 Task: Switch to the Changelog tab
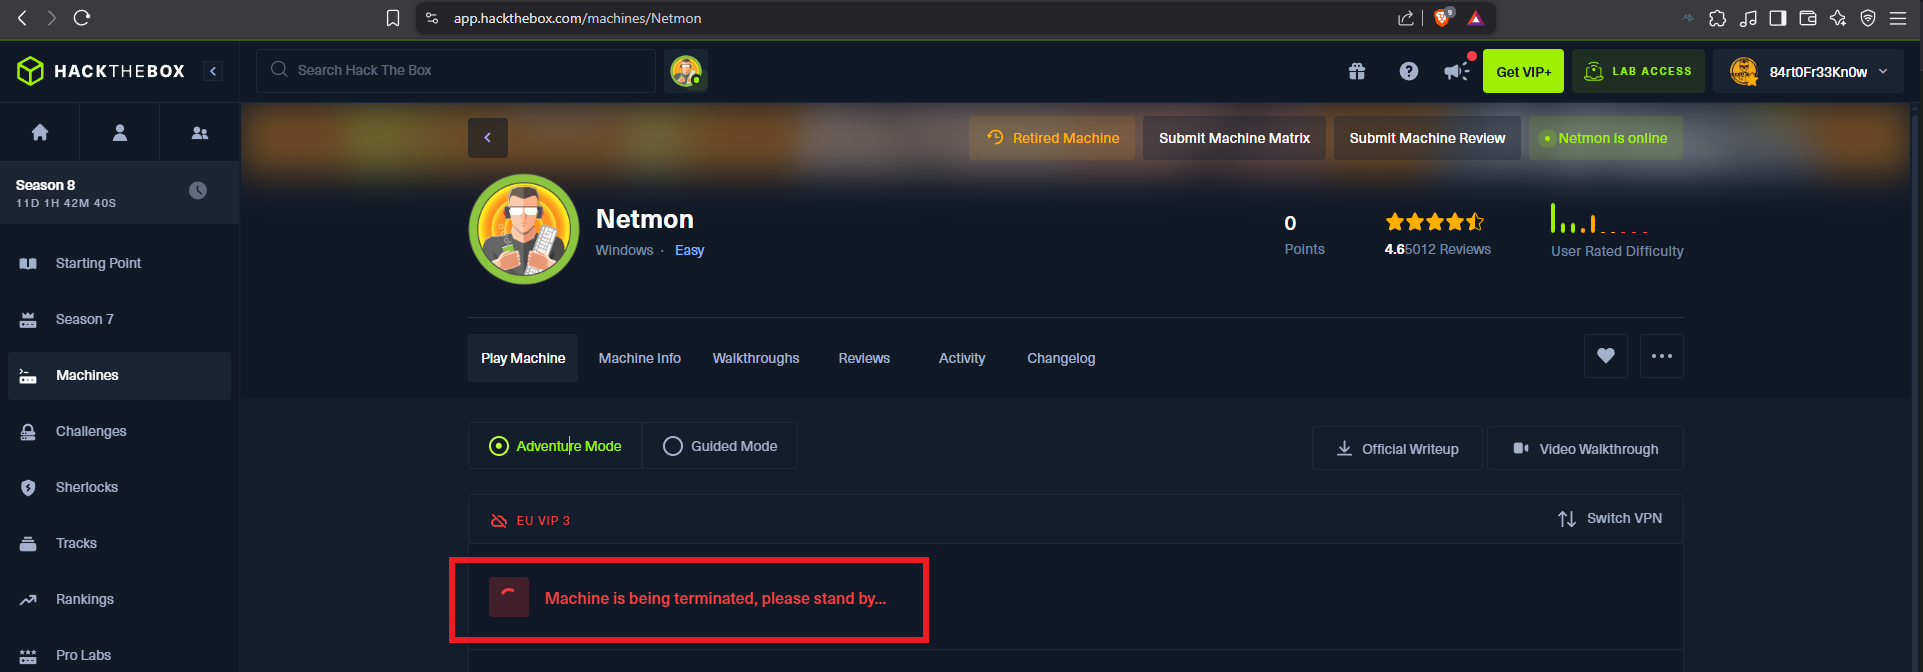[1061, 358]
